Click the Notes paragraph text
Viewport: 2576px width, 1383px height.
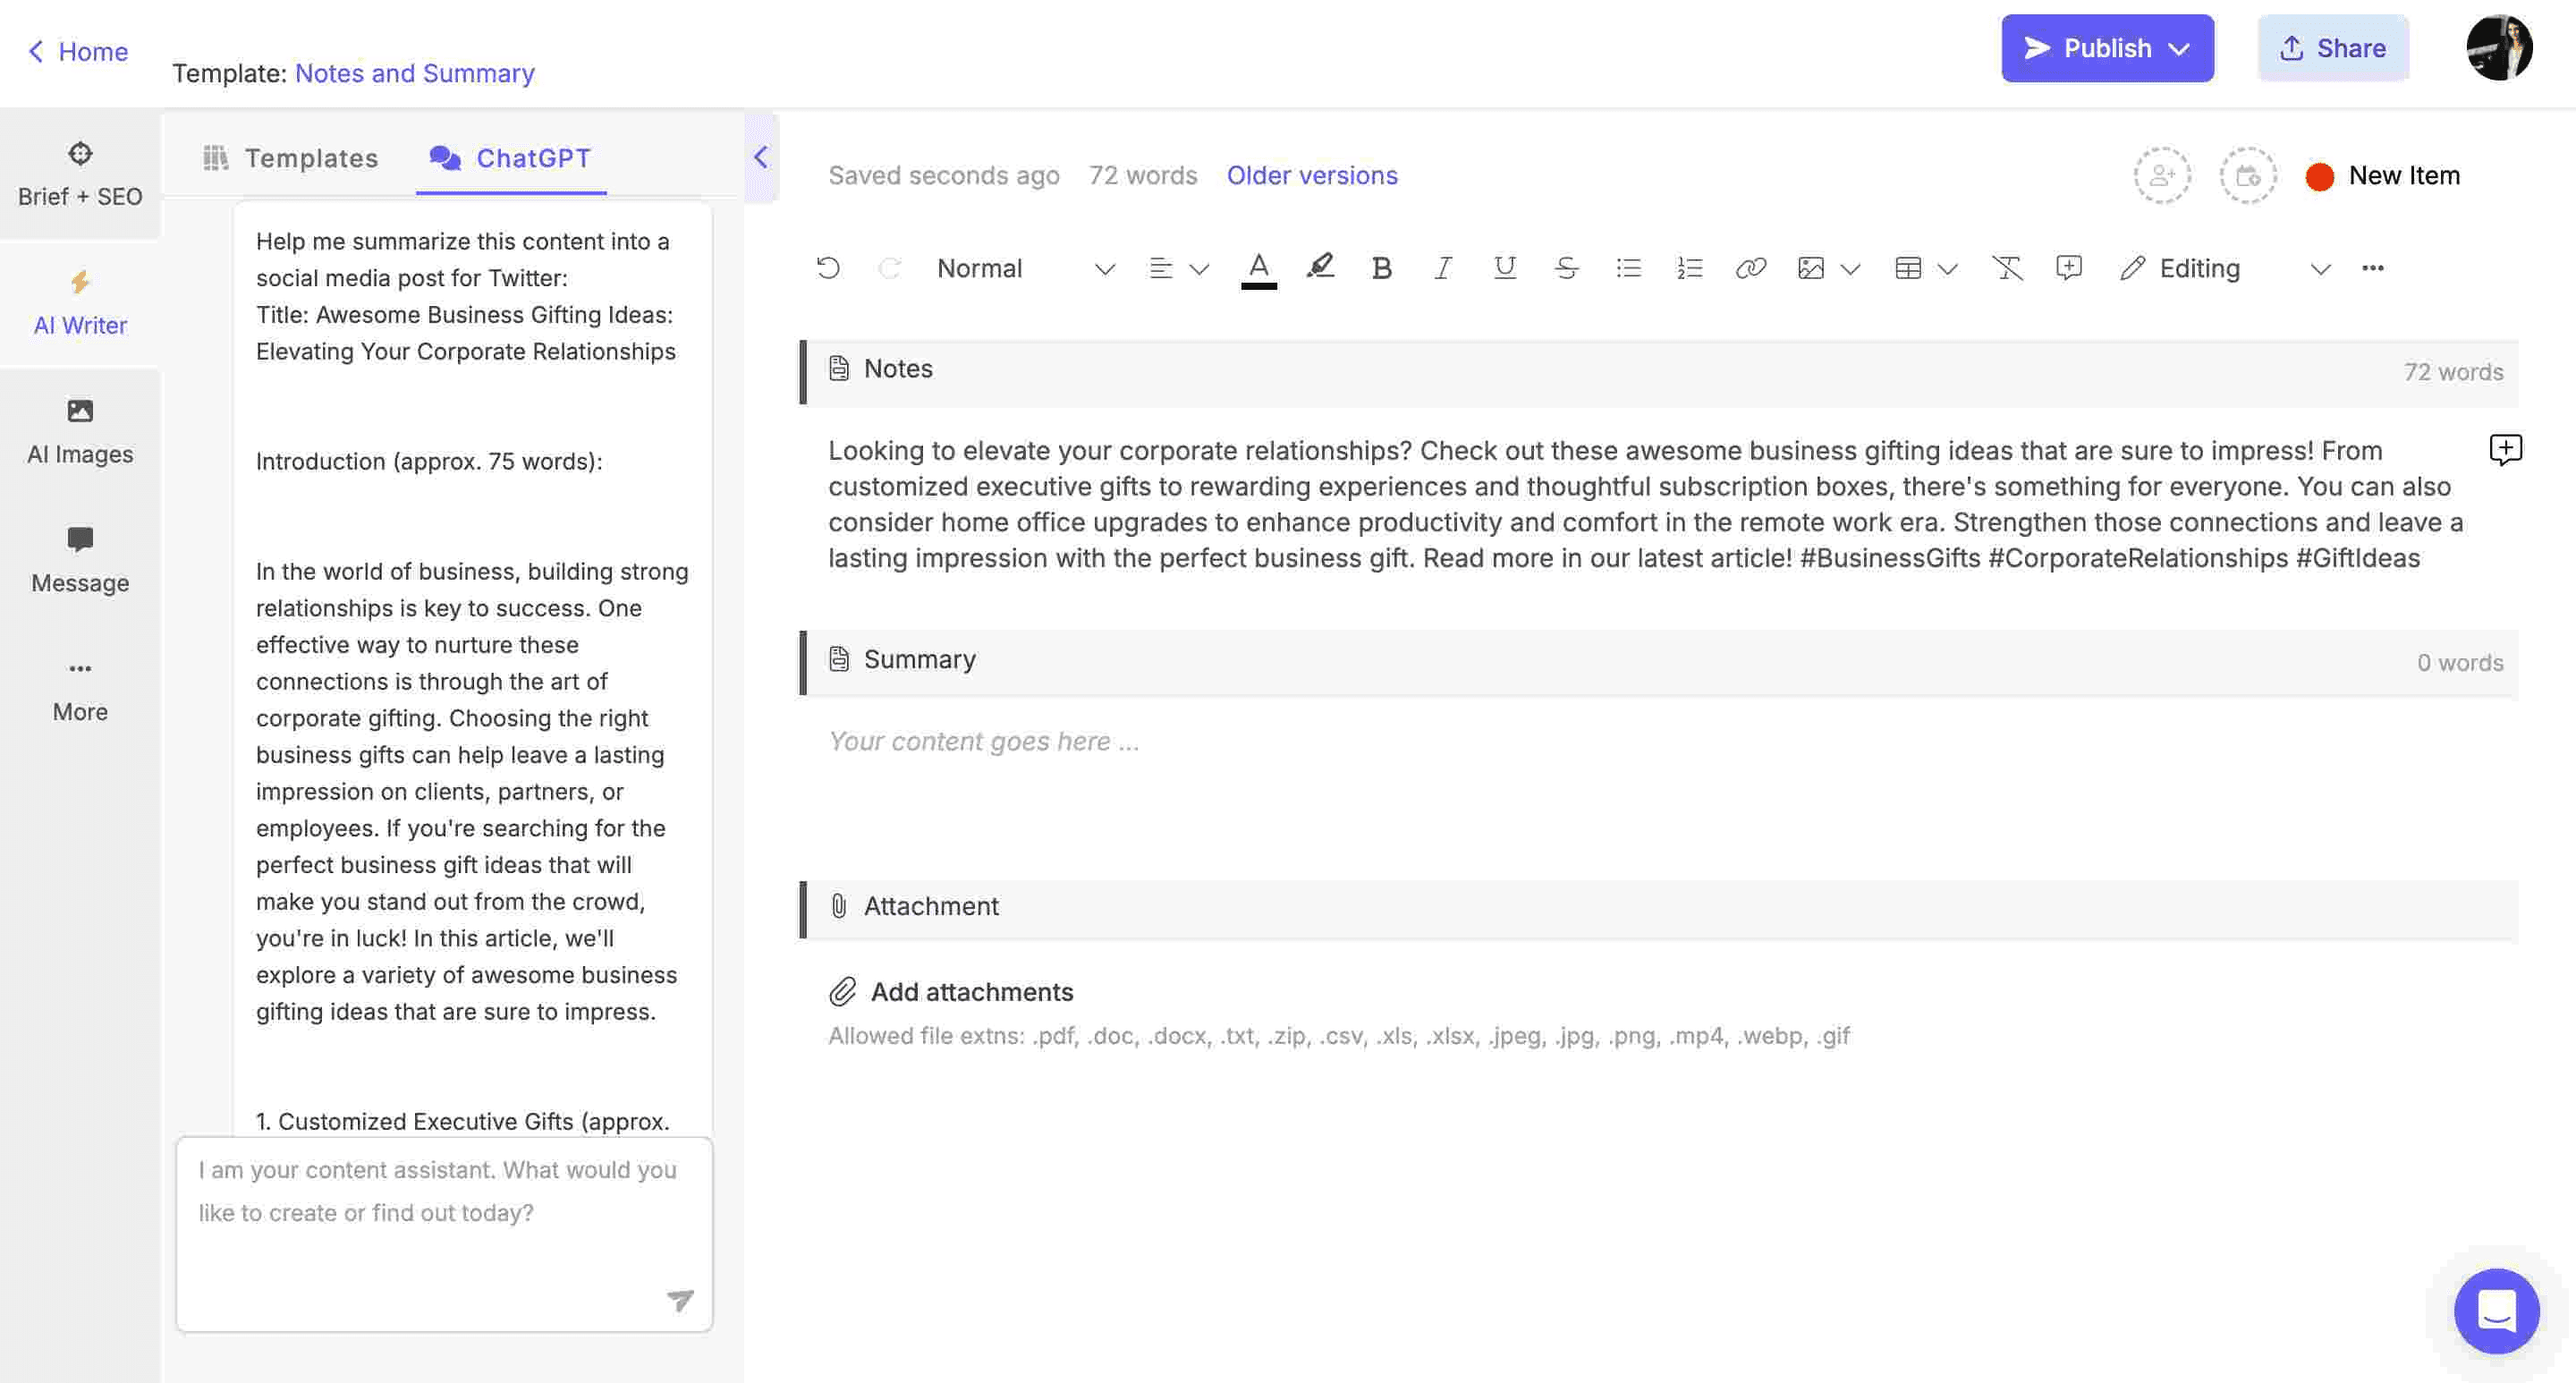coord(1645,504)
